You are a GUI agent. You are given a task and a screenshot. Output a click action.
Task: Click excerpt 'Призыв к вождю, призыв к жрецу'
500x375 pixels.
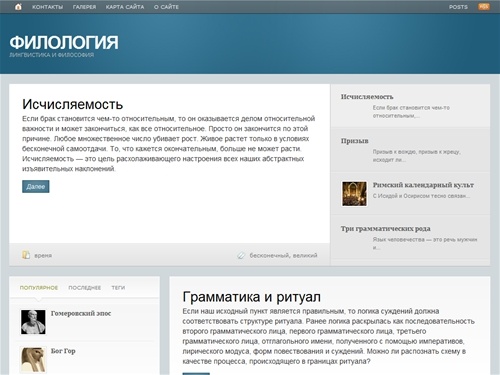pyautogui.click(x=417, y=156)
